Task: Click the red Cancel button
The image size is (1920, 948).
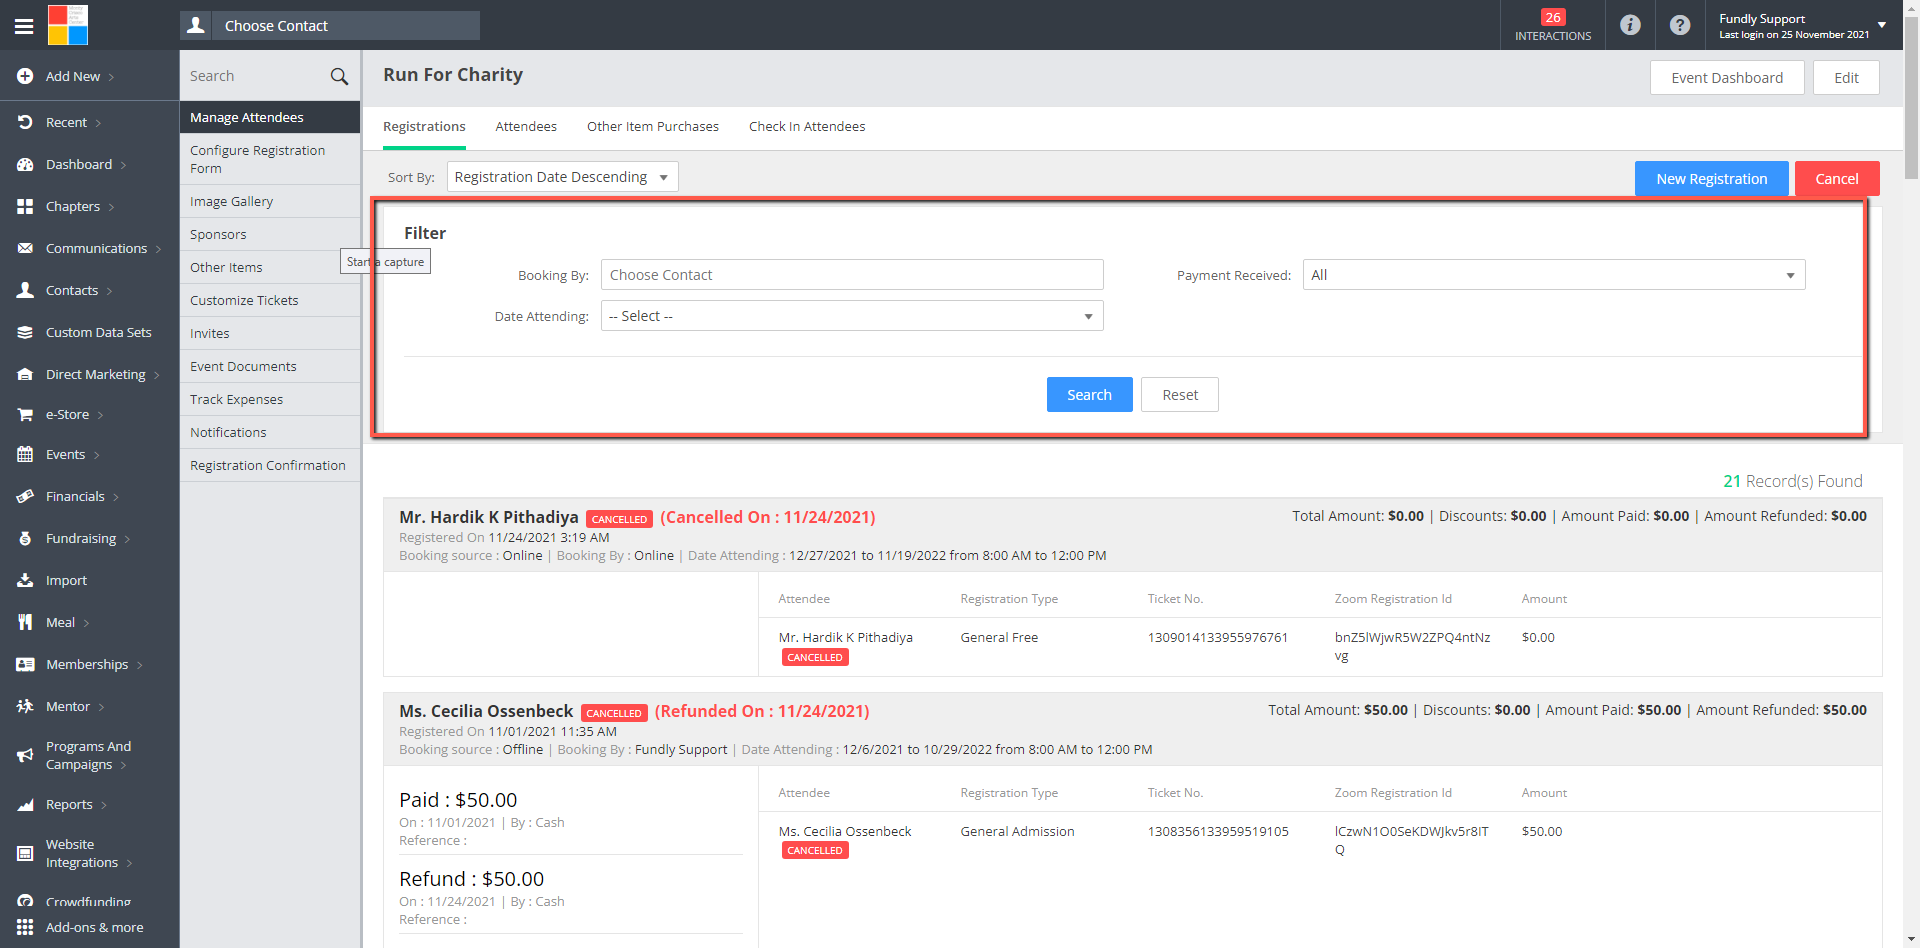Action: click(x=1837, y=178)
